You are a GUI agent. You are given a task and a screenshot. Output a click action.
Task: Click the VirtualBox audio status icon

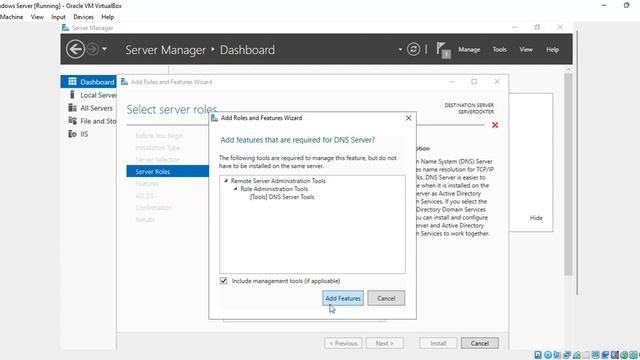point(557,355)
